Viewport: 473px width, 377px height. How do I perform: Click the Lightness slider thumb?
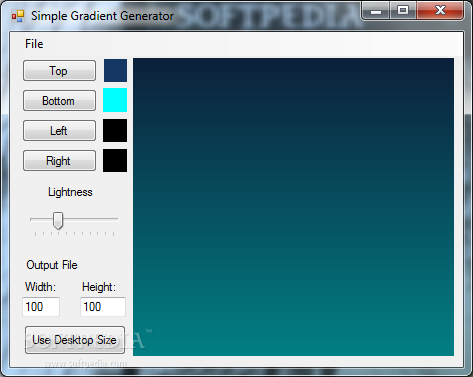point(58,220)
